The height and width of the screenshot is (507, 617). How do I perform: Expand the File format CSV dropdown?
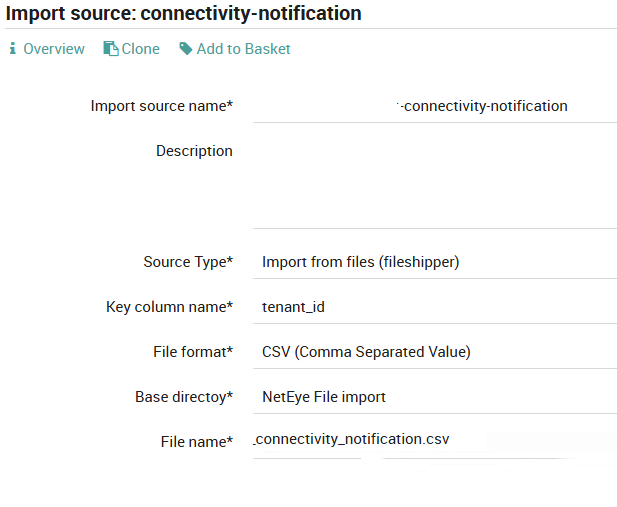[x=435, y=352]
